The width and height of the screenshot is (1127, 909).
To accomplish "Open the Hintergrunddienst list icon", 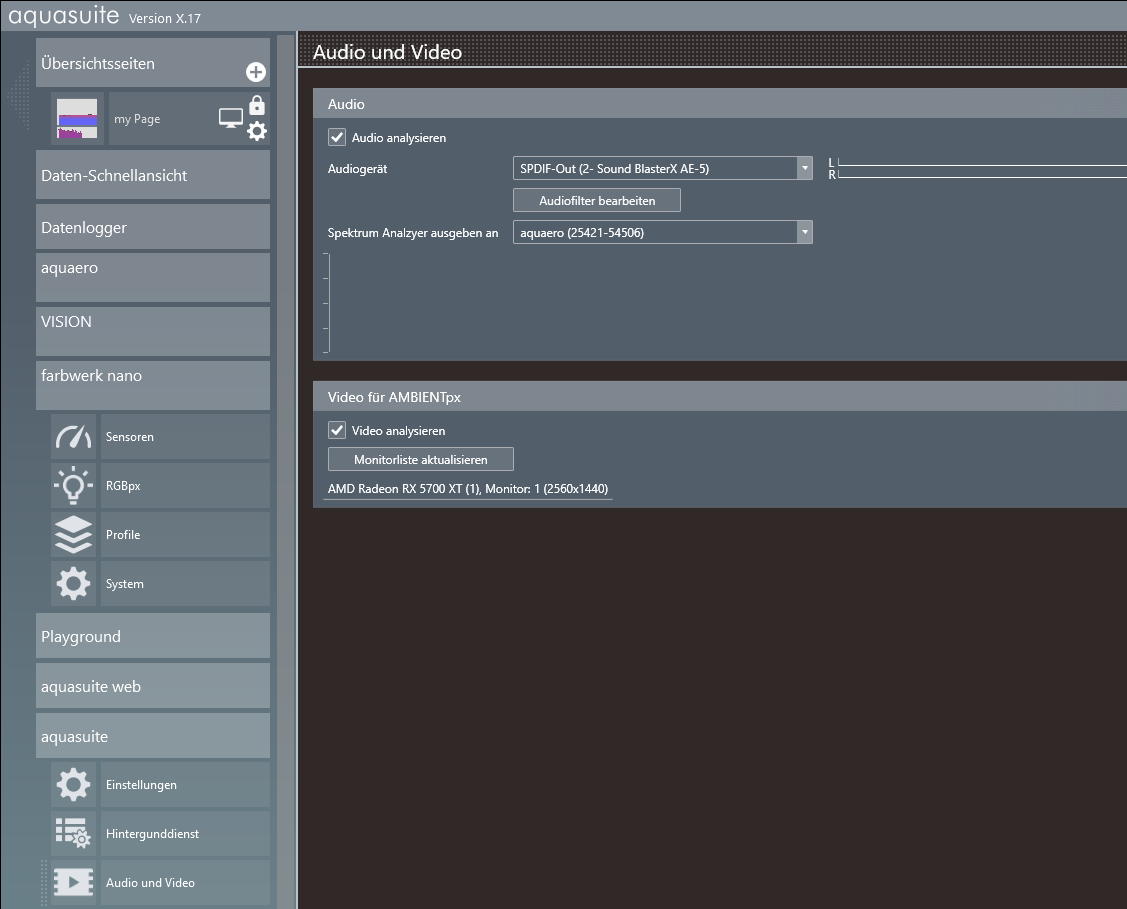I will (x=73, y=834).
